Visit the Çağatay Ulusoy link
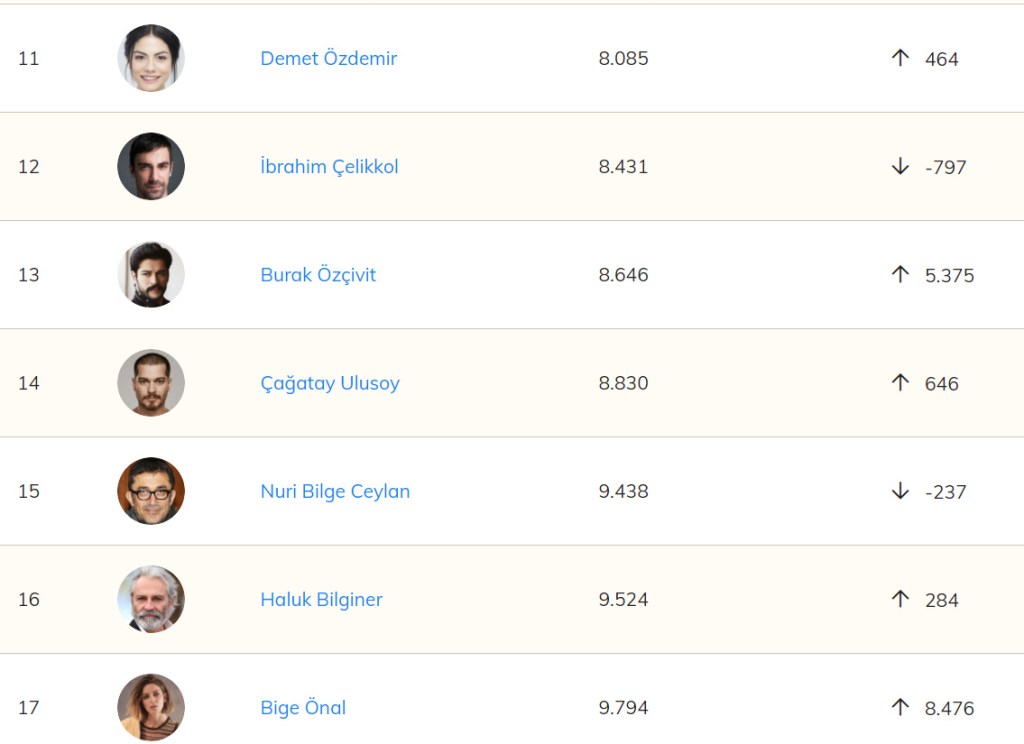This screenshot has width=1024, height=744. pos(330,383)
